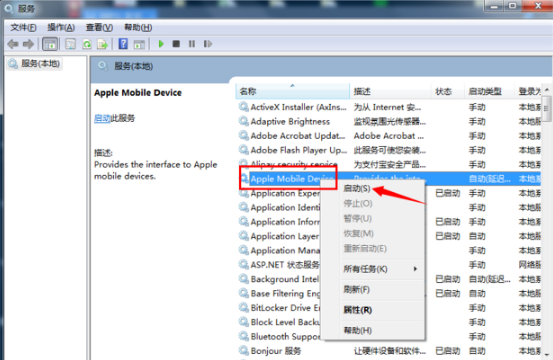
Task: Click the 服务 title bar magnifier icon
Action: pyautogui.click(x=9, y=8)
